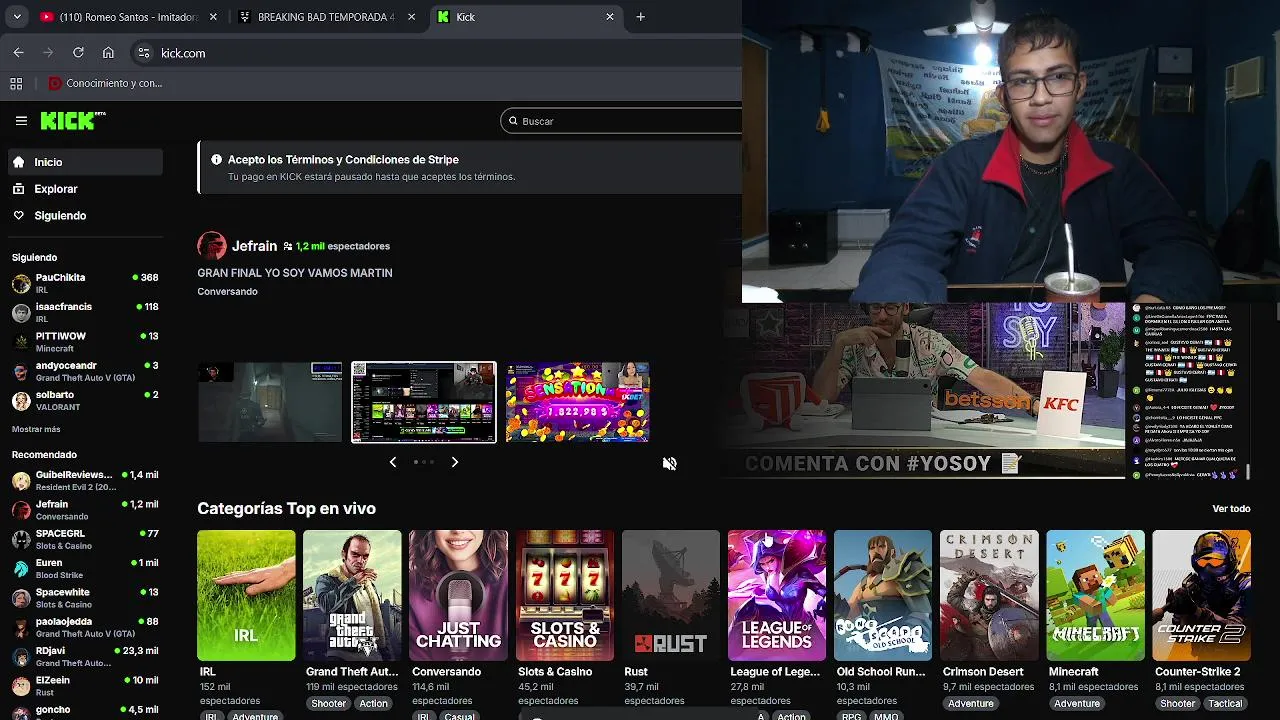The image size is (1280, 720).
Task: Click Conversando category under stream title
Action: point(227,292)
